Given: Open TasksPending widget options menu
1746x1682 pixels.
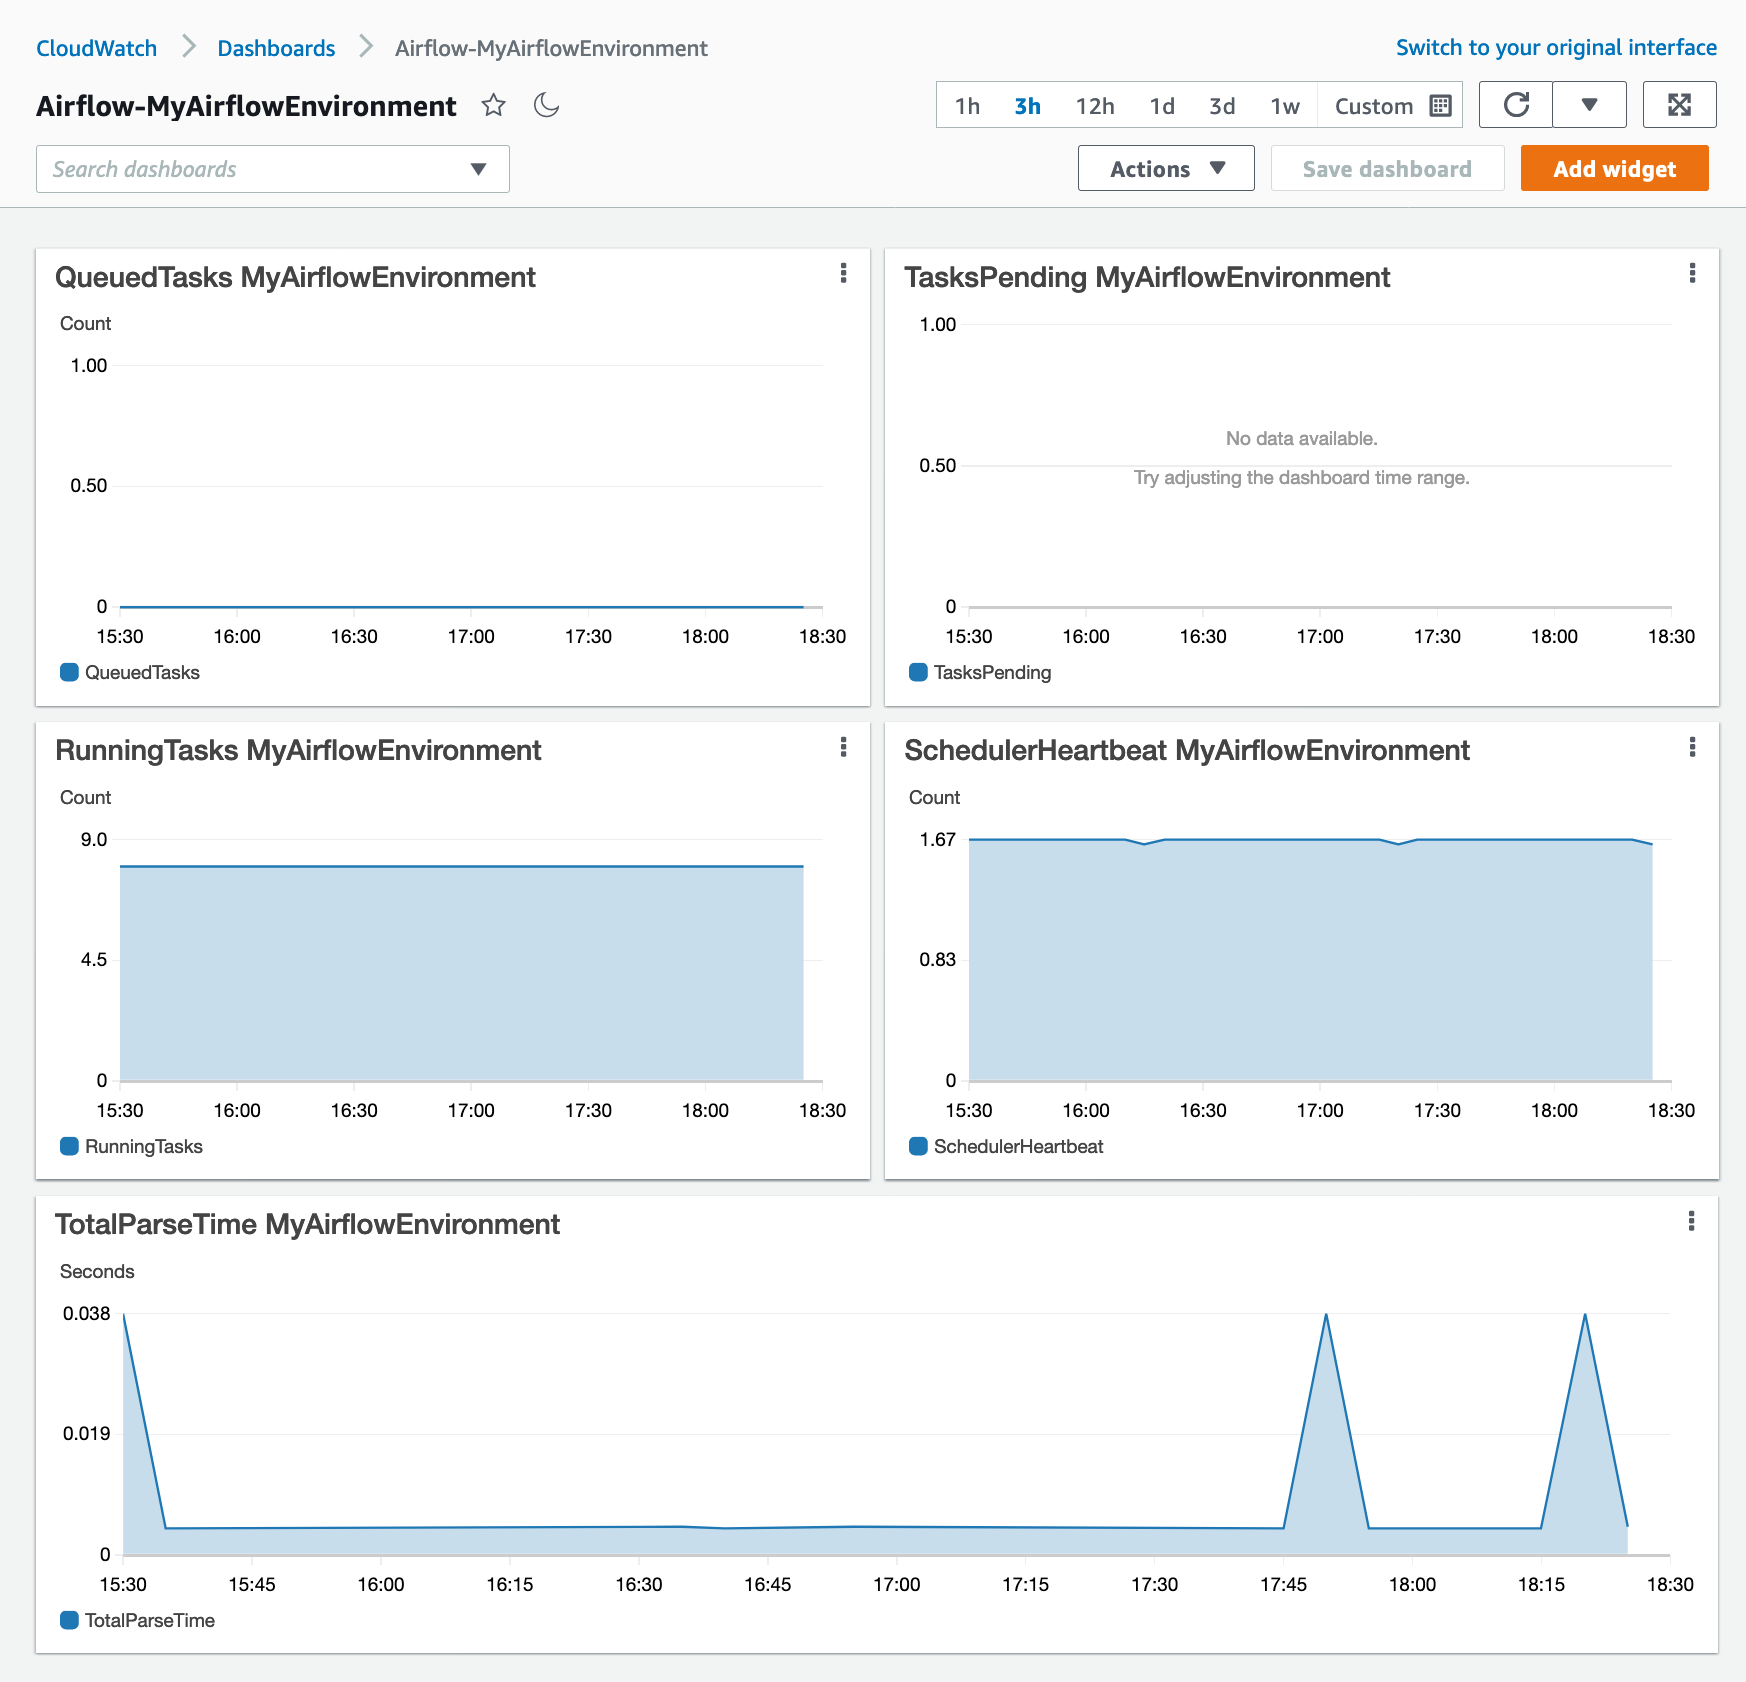Looking at the screenshot, I should (x=1692, y=274).
